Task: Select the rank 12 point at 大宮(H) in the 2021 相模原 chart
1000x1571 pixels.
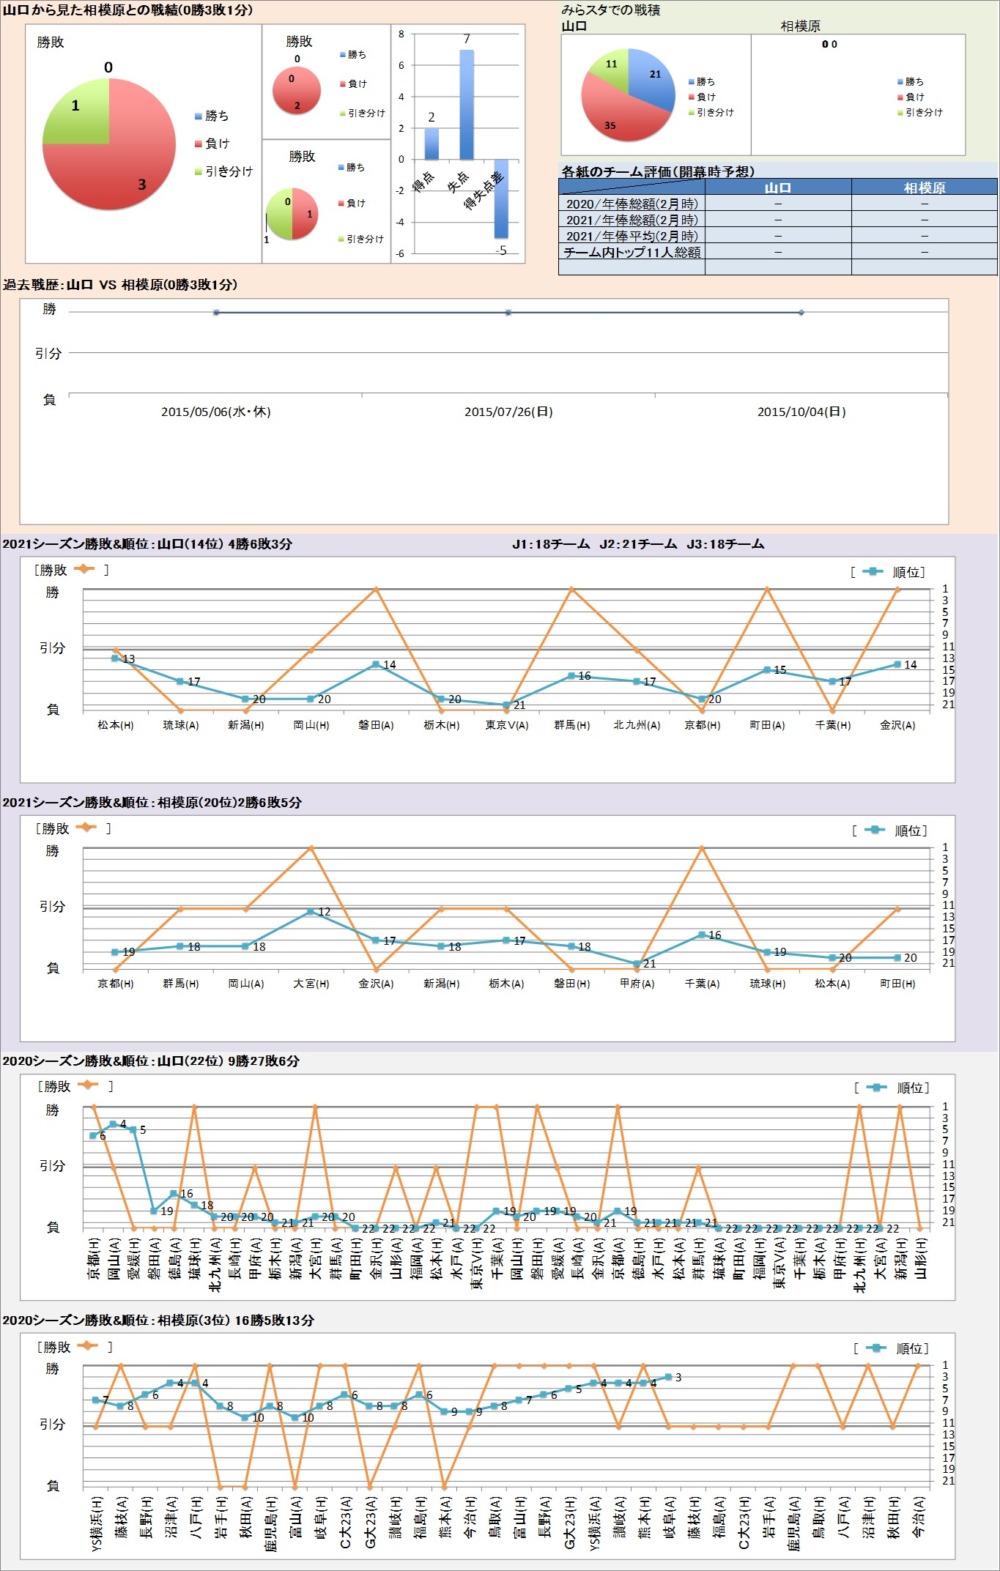Action: coord(311,912)
